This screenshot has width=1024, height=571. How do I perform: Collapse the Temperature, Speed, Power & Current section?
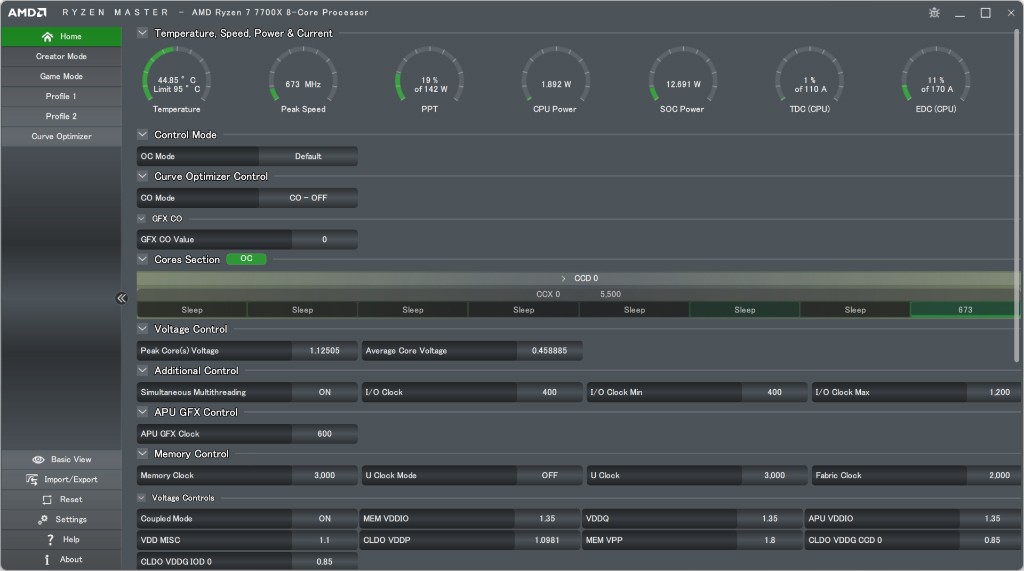(143, 33)
